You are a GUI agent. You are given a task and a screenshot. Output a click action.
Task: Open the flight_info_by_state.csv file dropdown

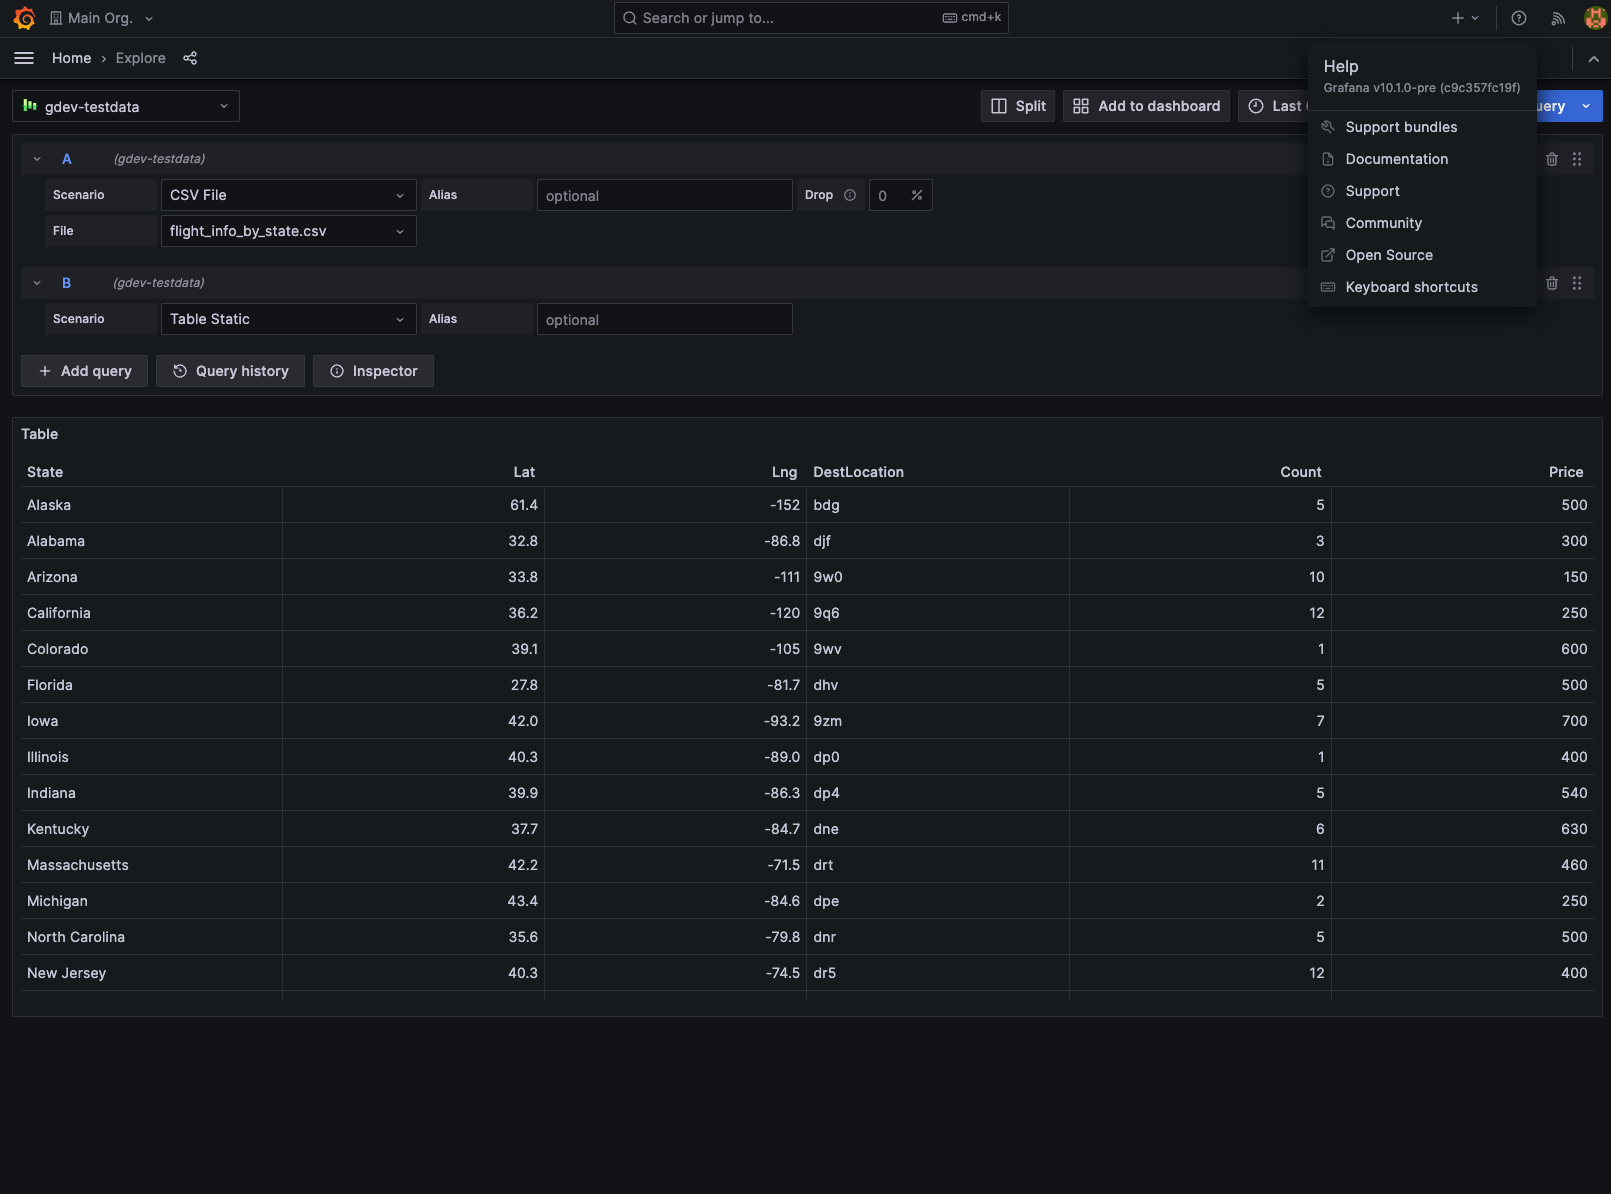[x=288, y=230]
